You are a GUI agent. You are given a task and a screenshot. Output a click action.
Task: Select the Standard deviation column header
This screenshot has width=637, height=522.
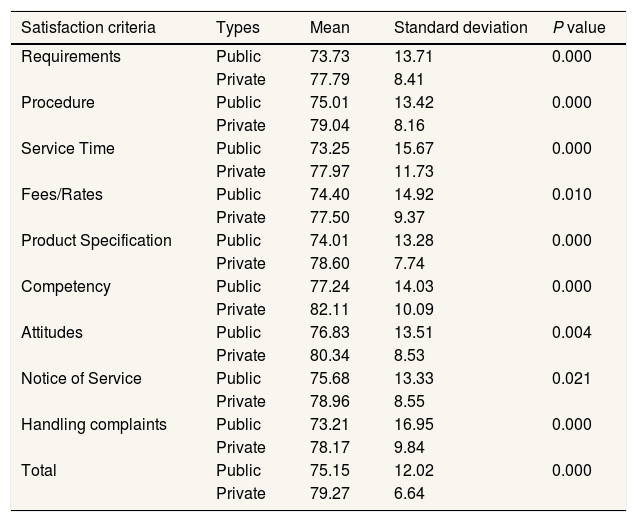tap(460, 28)
